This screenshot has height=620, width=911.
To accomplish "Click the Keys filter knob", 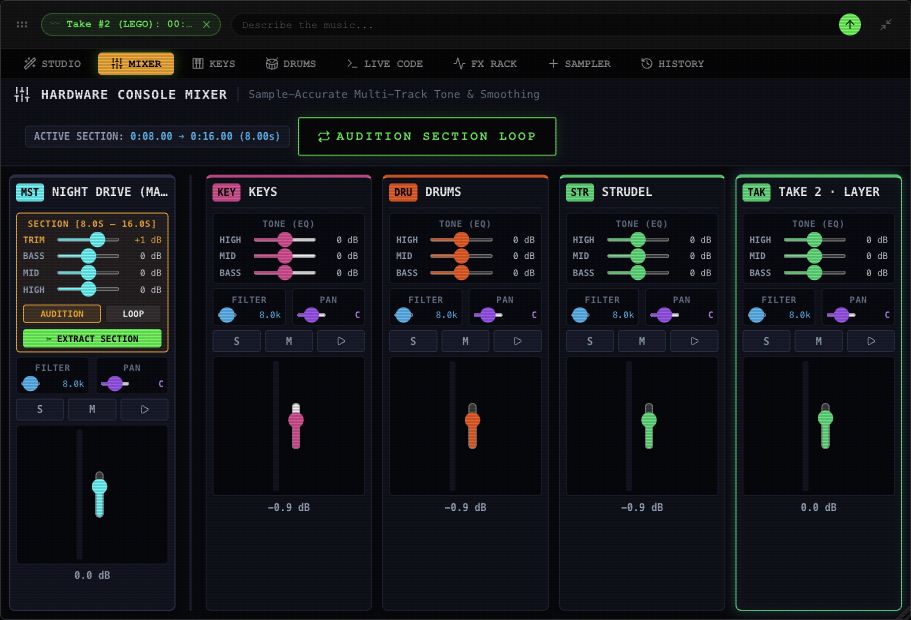I will [x=227, y=315].
